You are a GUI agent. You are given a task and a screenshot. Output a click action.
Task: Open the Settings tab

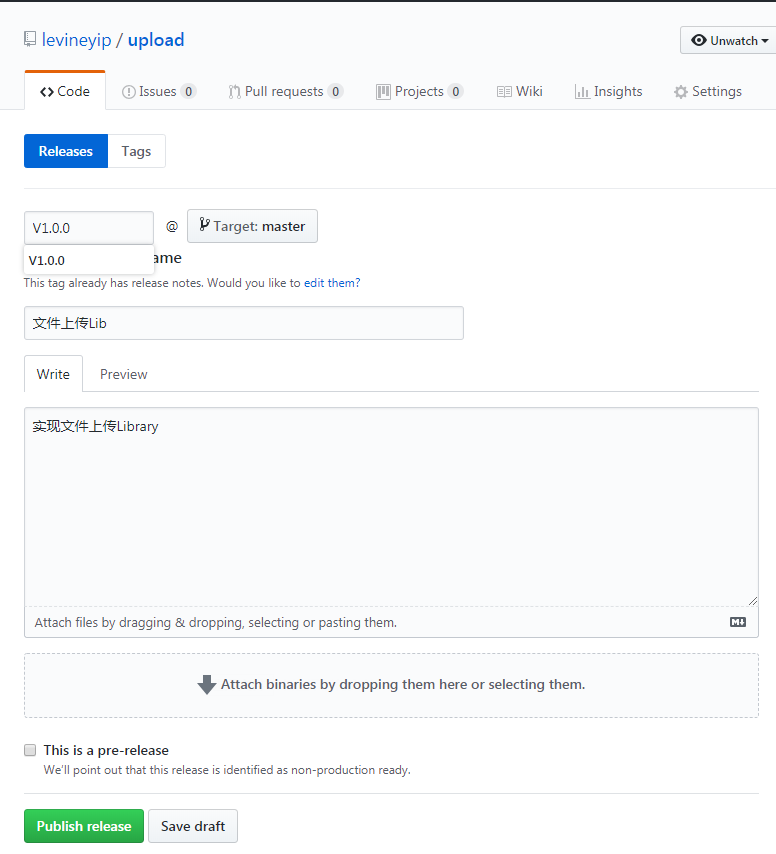pyautogui.click(x=707, y=91)
